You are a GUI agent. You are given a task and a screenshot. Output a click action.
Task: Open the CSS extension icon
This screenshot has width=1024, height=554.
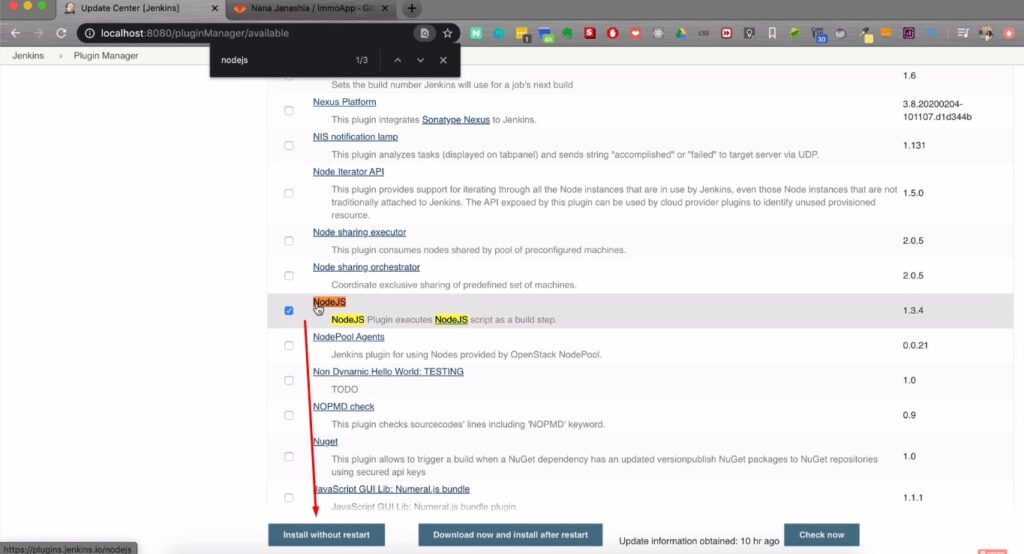point(703,33)
